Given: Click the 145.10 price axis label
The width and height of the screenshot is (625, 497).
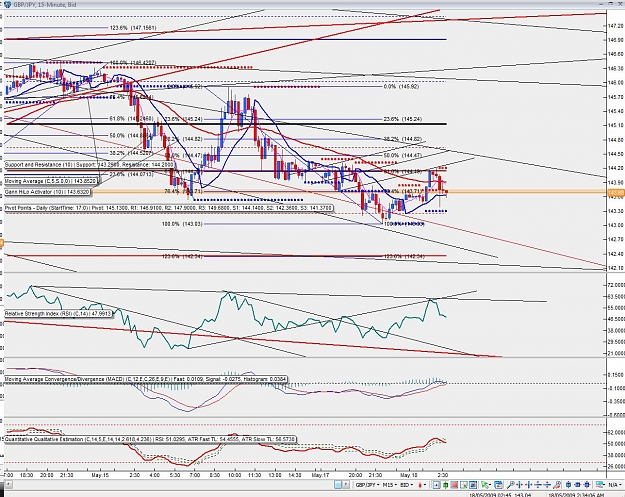Looking at the screenshot, I should (x=616, y=125).
